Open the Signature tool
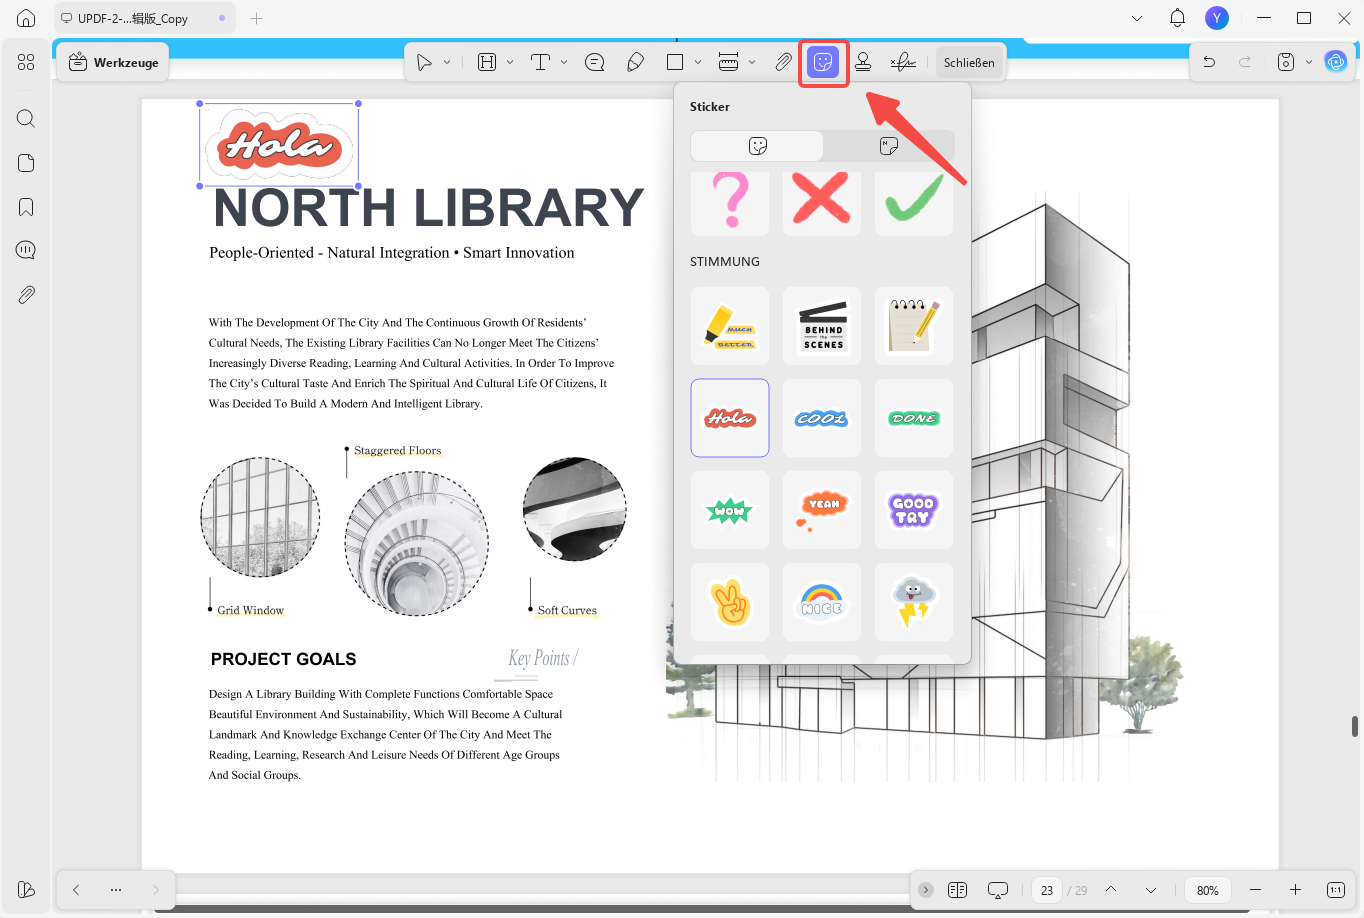Viewport: 1364px width, 918px height. click(x=903, y=62)
